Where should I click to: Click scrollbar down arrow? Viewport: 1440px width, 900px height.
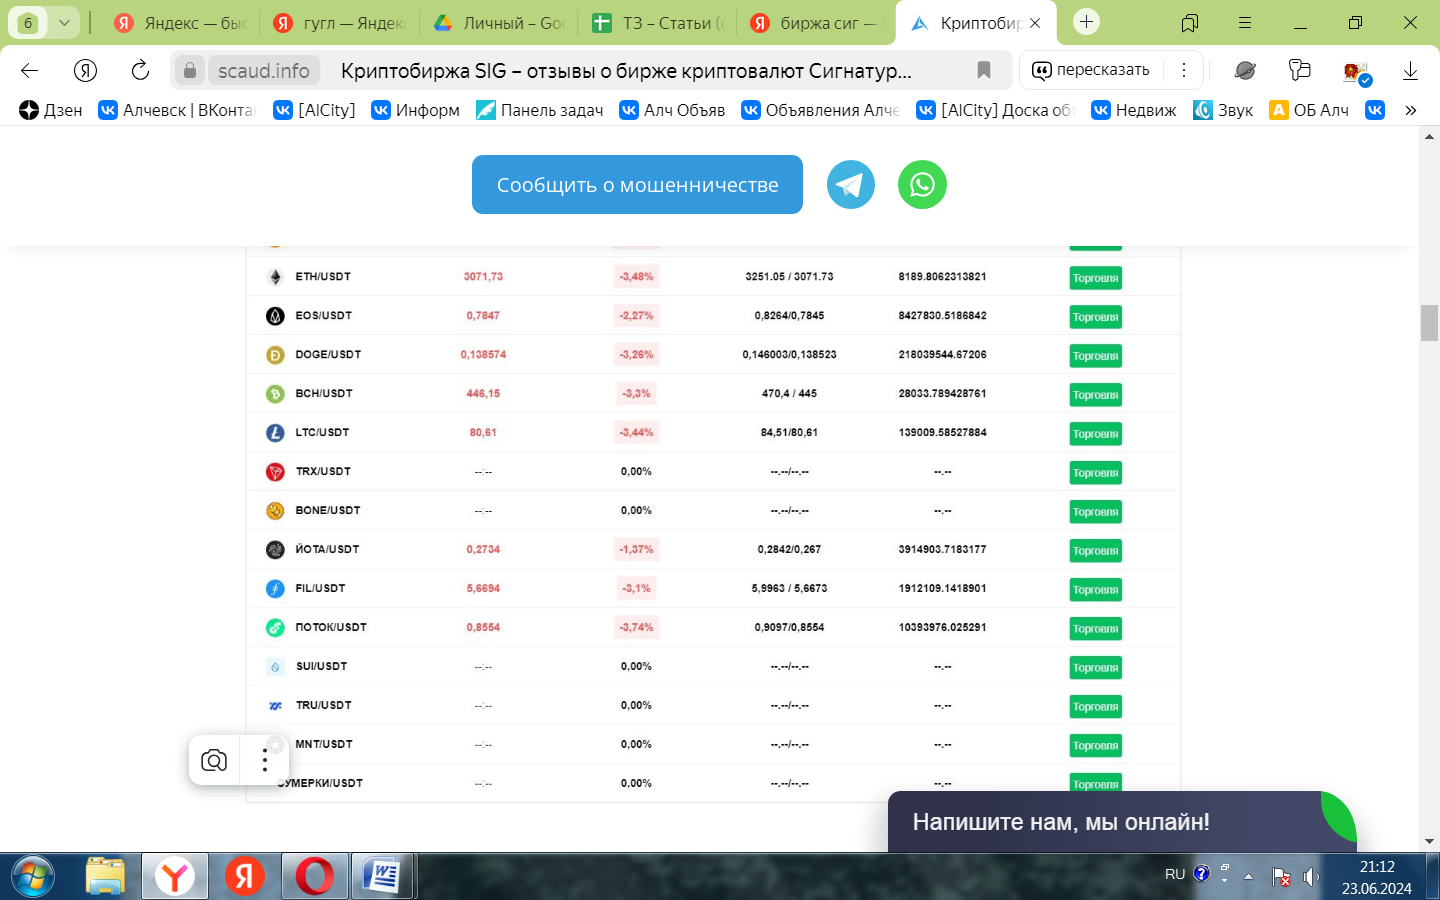[x=1429, y=842]
